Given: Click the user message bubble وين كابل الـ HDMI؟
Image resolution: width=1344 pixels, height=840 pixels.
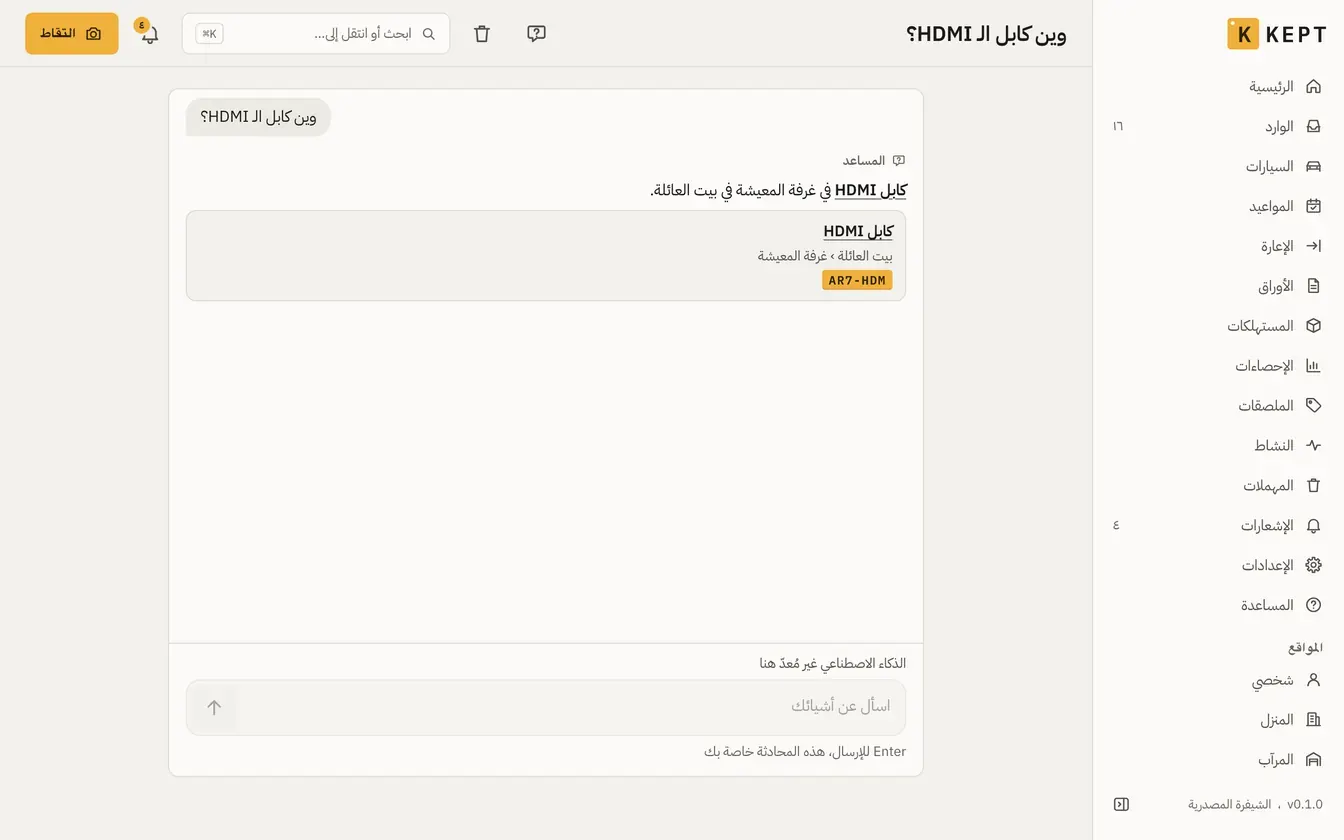Looking at the screenshot, I should (258, 118).
